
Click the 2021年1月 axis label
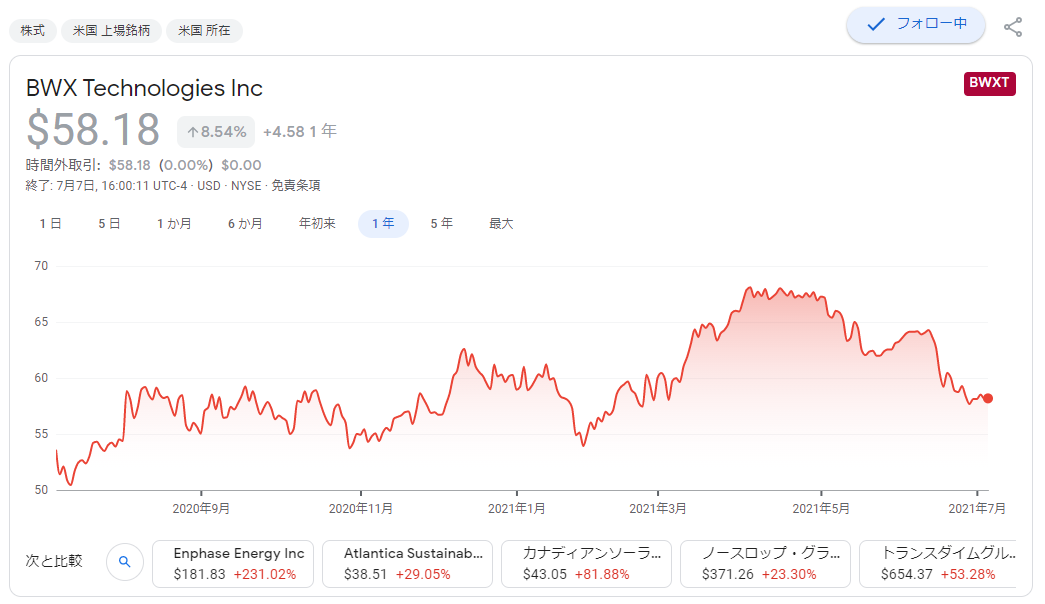point(517,509)
